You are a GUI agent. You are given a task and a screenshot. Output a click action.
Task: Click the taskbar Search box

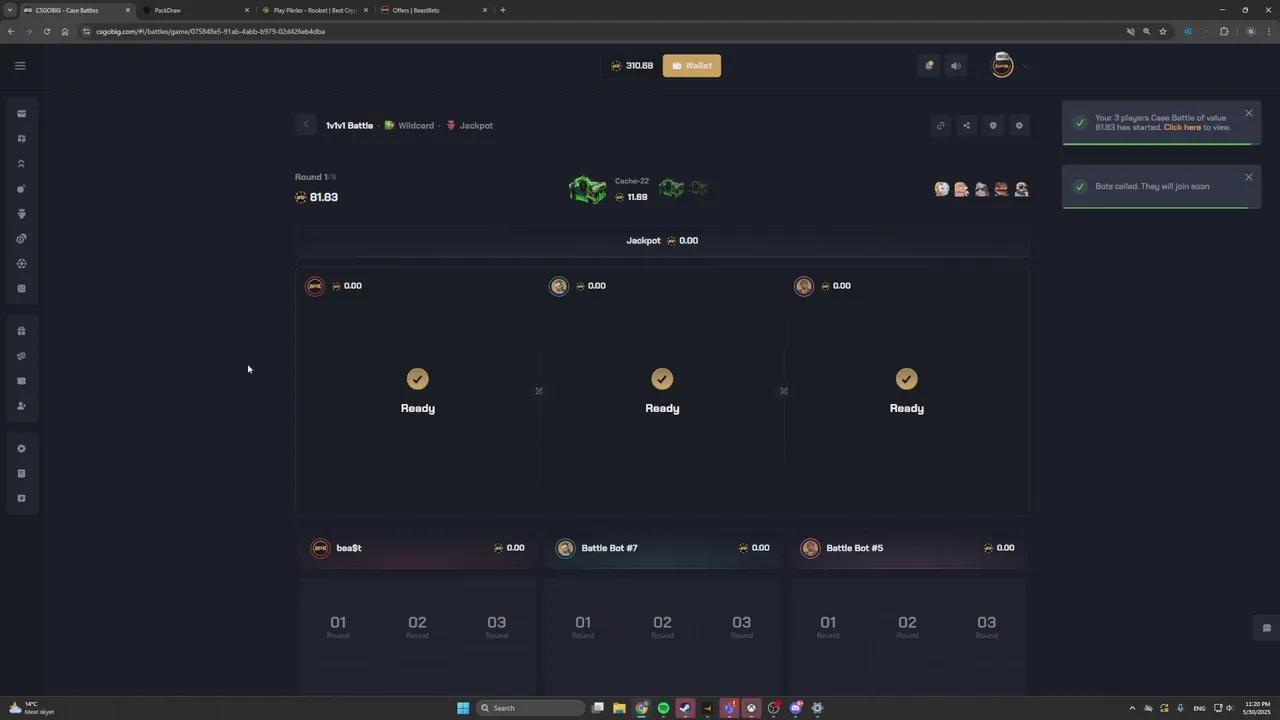(x=530, y=708)
